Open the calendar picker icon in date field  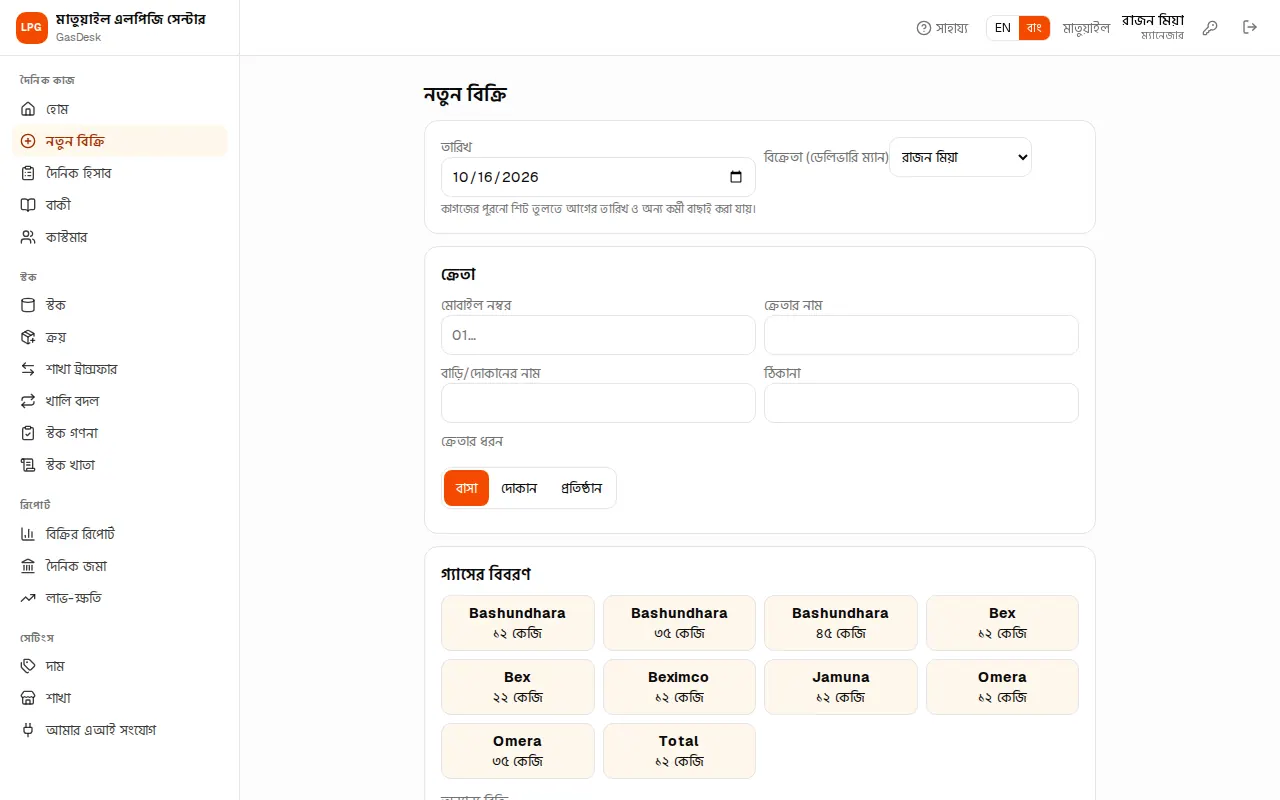[x=736, y=177]
